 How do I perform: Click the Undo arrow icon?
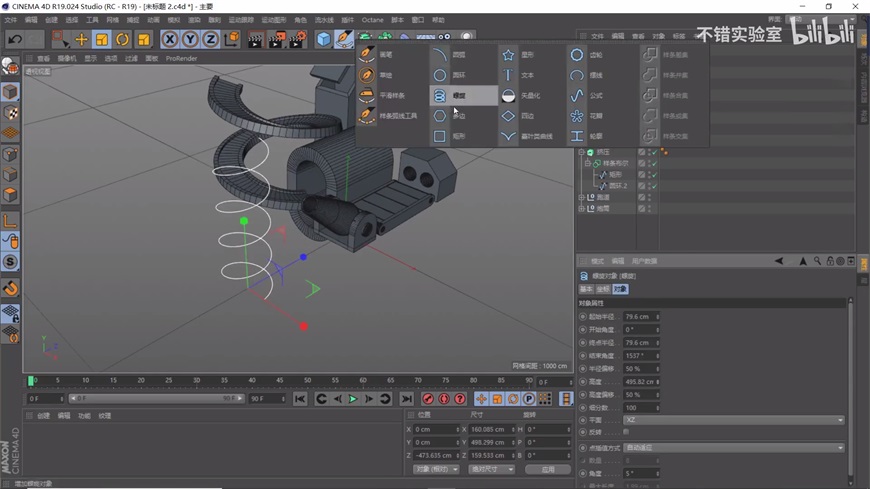pyautogui.click(x=14, y=40)
